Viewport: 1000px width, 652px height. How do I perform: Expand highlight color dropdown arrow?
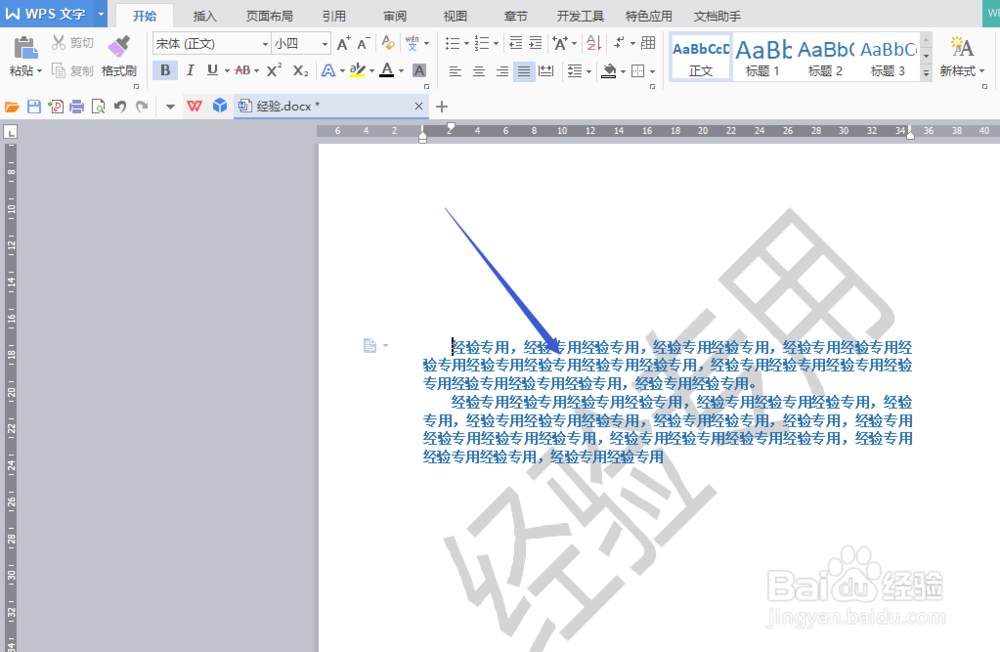tap(372, 71)
